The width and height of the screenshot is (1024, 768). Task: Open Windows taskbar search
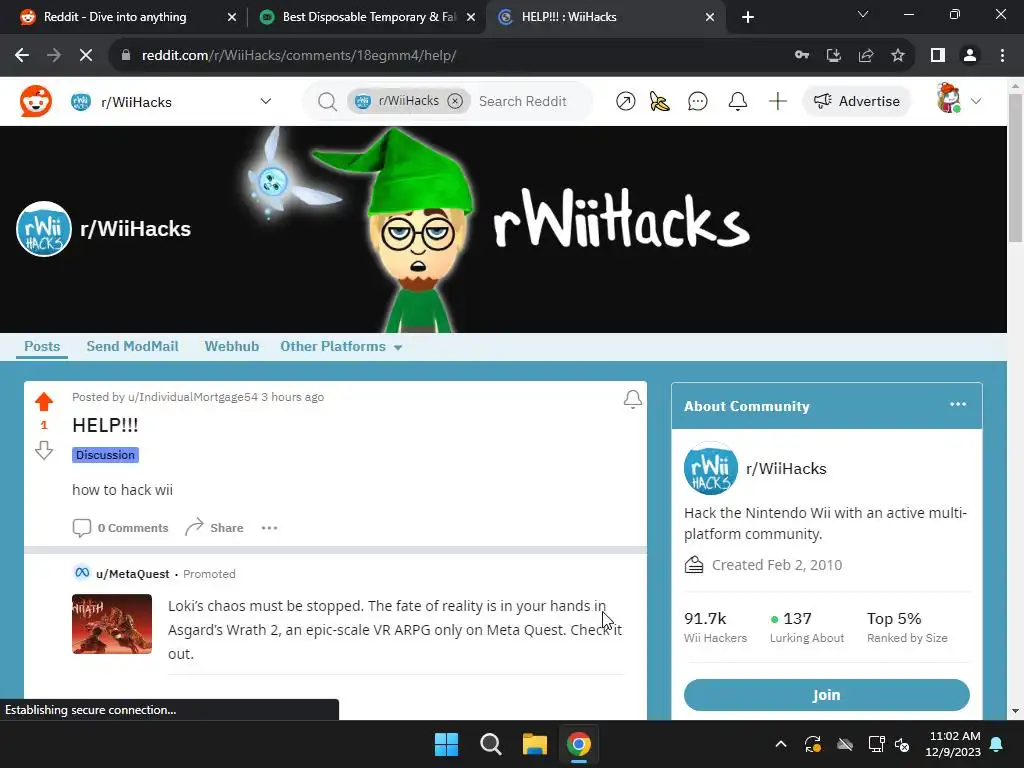[x=490, y=744]
